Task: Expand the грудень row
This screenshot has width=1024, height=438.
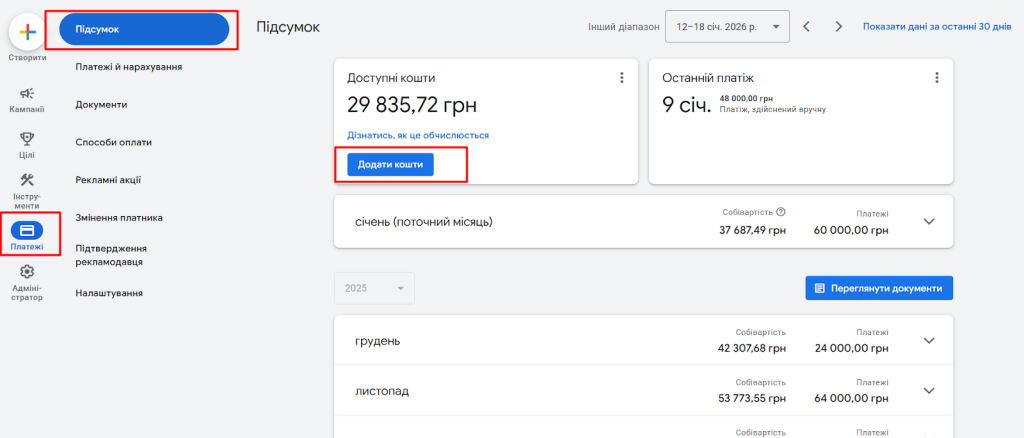Action: tap(929, 340)
